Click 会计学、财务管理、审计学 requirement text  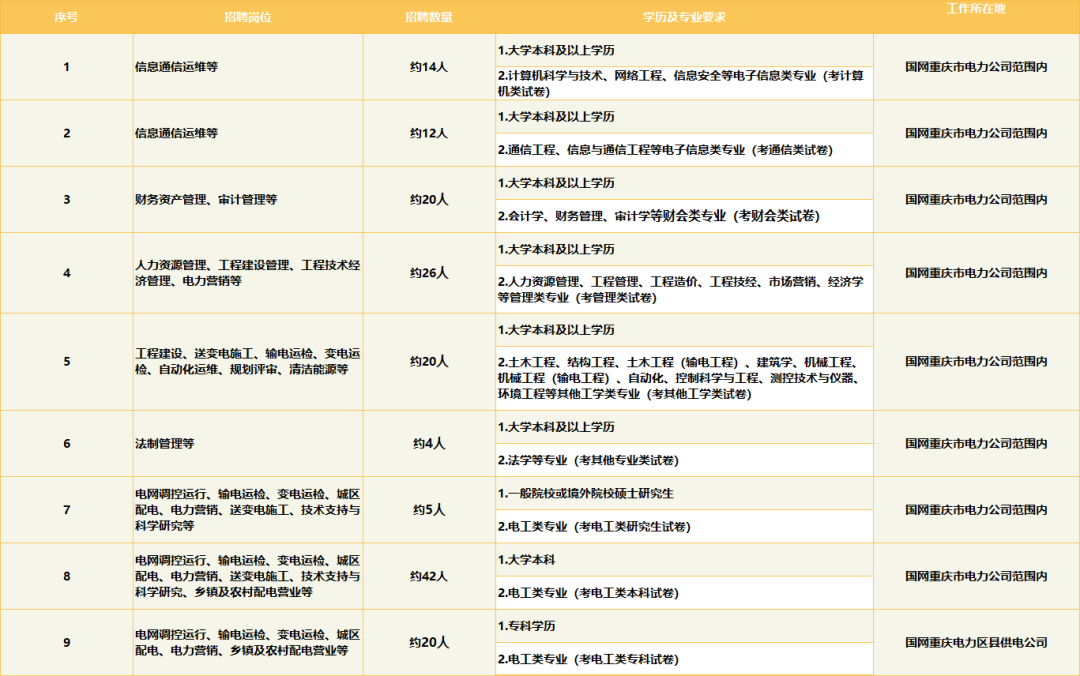pyautogui.click(x=658, y=216)
